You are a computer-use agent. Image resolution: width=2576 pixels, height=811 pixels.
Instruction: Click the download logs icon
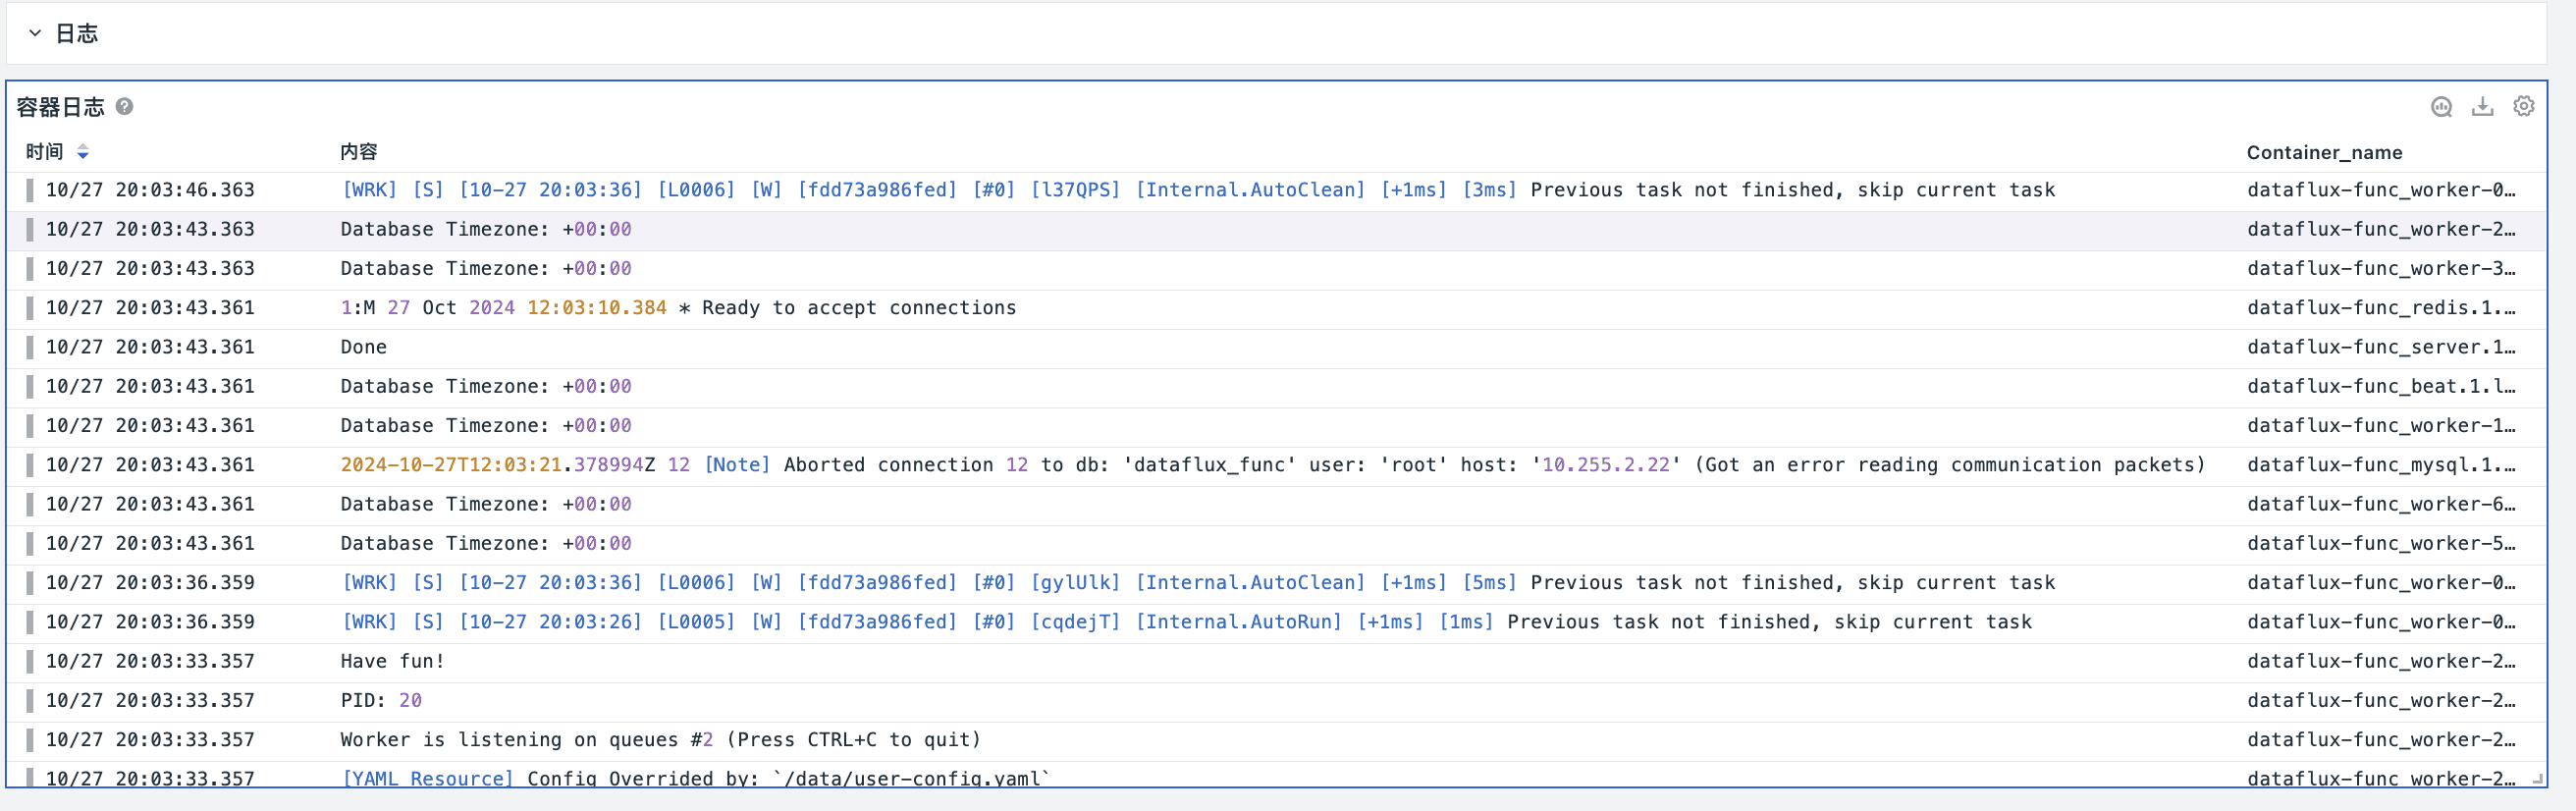coord(2482,106)
